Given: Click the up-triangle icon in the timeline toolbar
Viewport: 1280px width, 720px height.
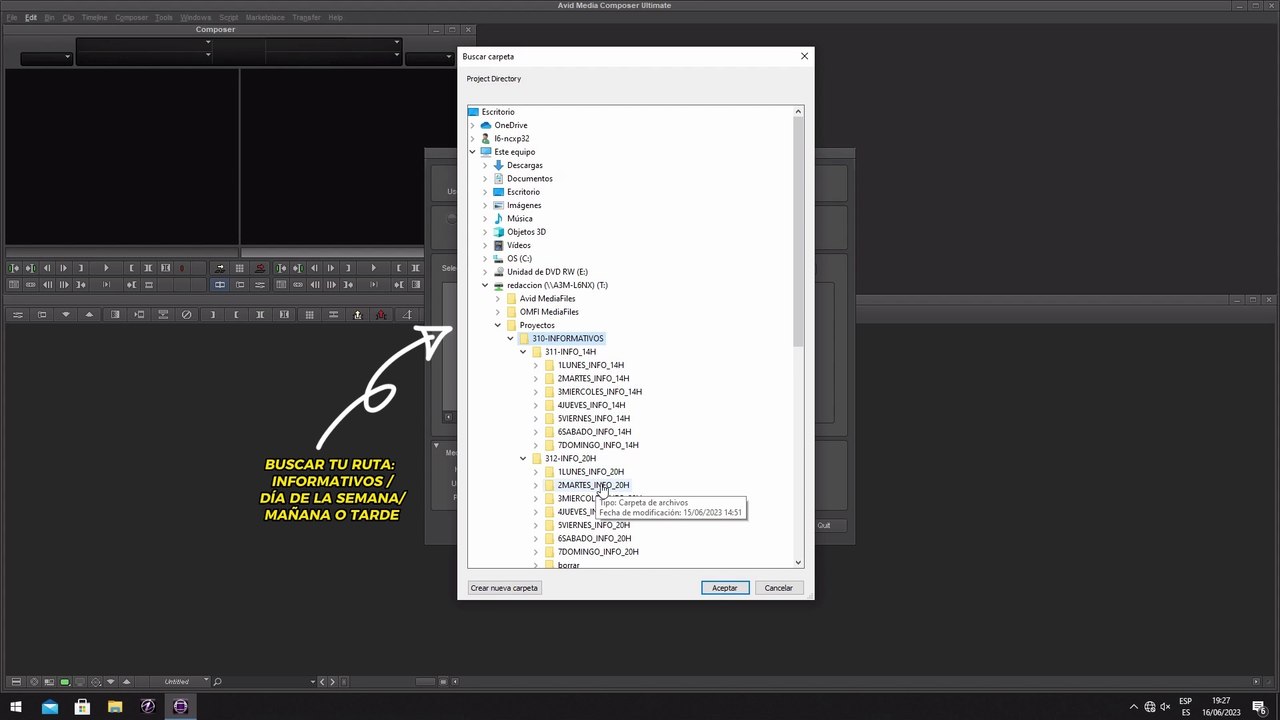Looking at the screenshot, I should pos(89,315).
